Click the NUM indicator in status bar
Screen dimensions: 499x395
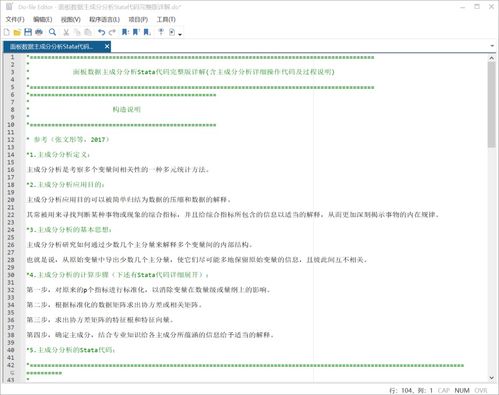[462, 390]
